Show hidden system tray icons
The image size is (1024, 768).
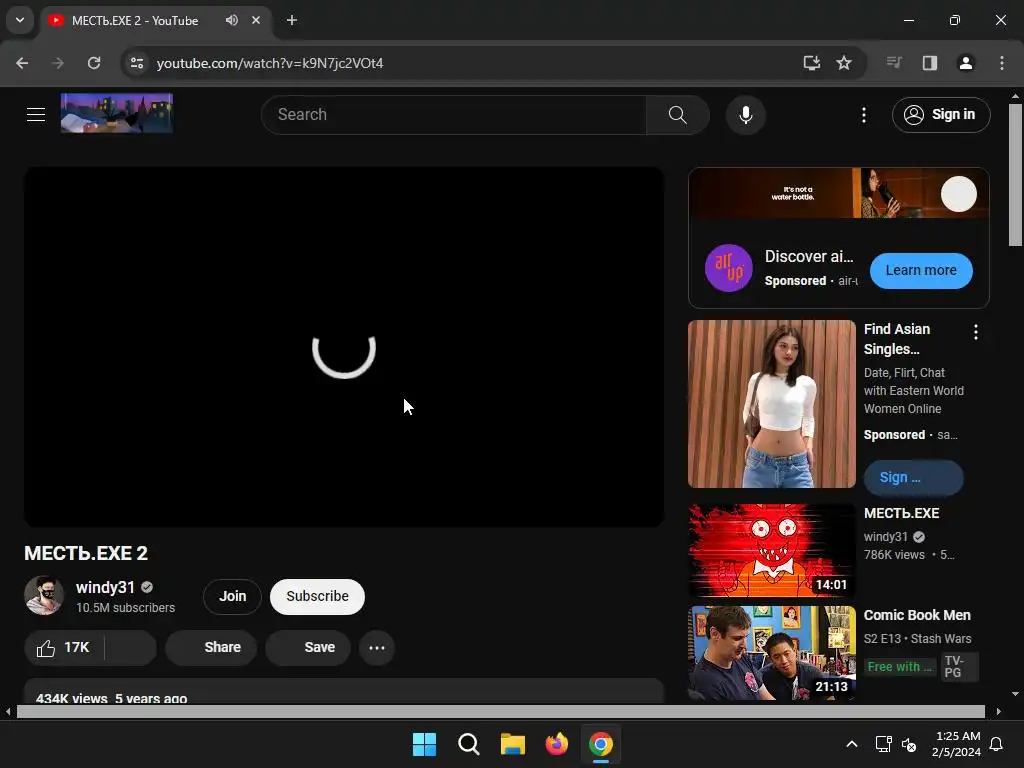pos(852,744)
